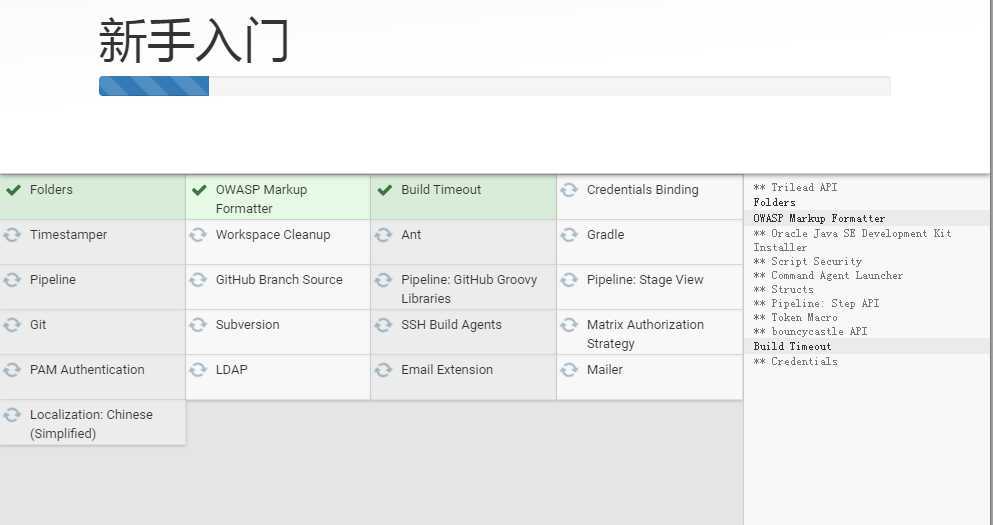Click the Command Agent Launcher log entry
Image resolution: width=993 pixels, height=525 pixels.
coord(828,275)
